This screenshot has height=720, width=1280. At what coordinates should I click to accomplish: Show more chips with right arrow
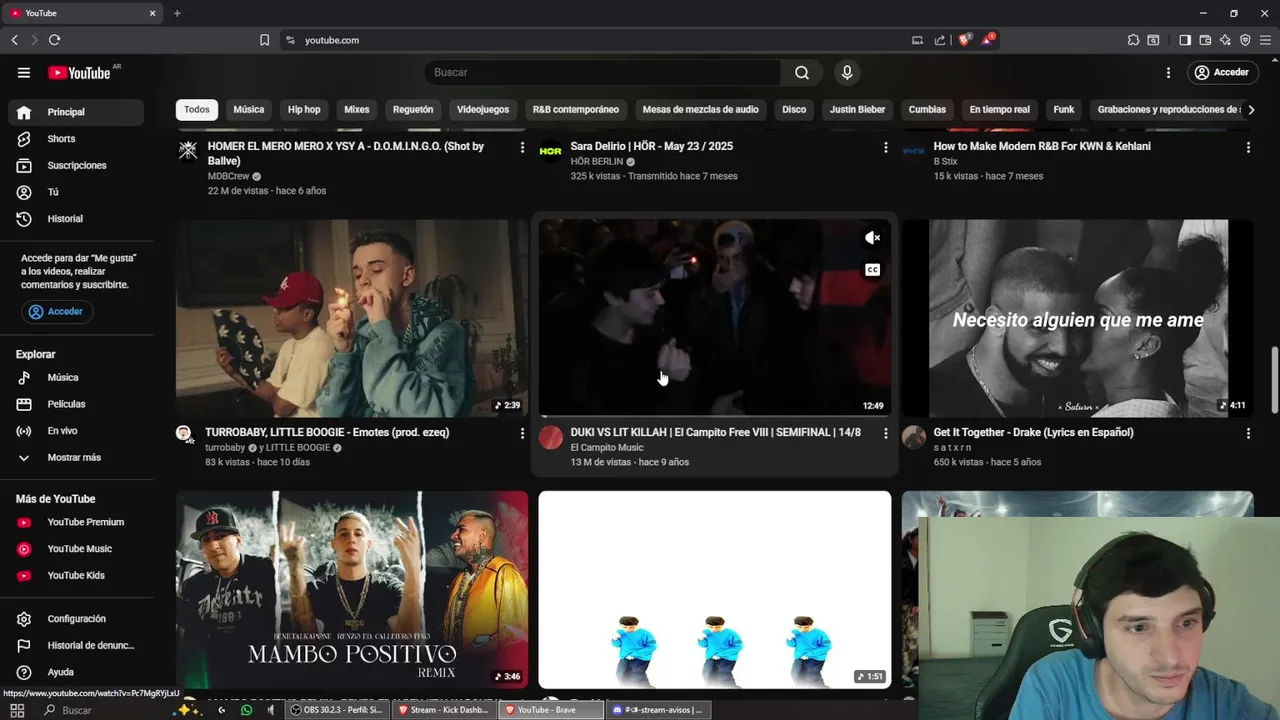pyautogui.click(x=1251, y=110)
